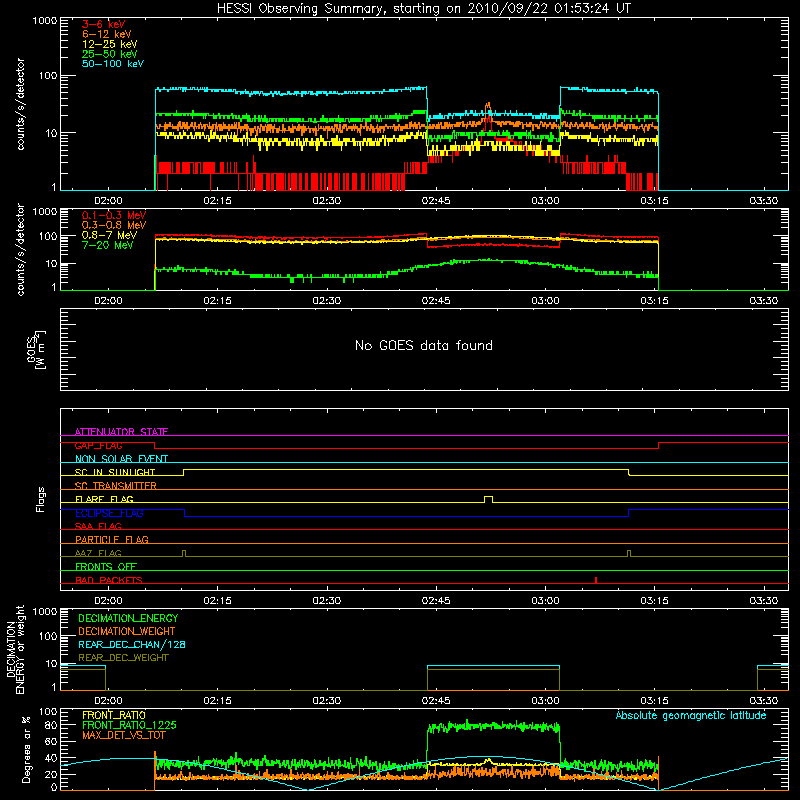800x800 pixels.
Task: Click the 0.3-0.8 MeV legend label
Action: click(x=114, y=225)
